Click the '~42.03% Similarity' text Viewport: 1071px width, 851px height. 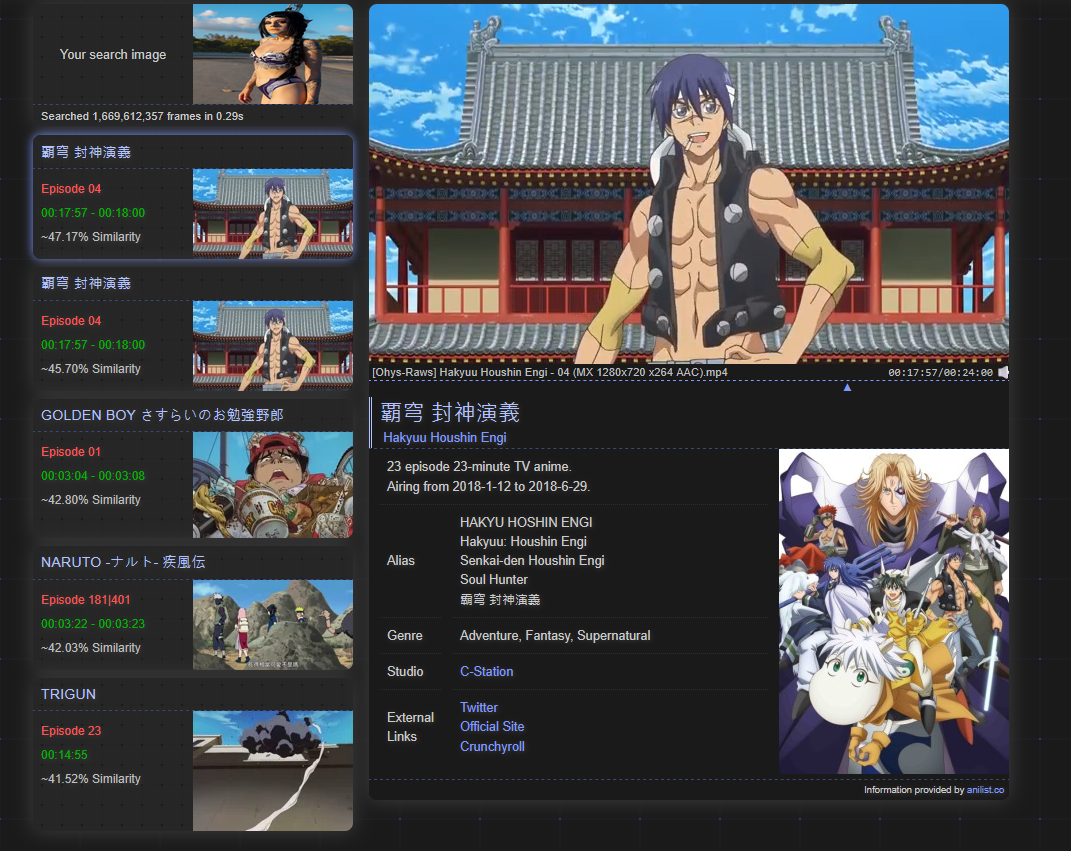tap(91, 647)
